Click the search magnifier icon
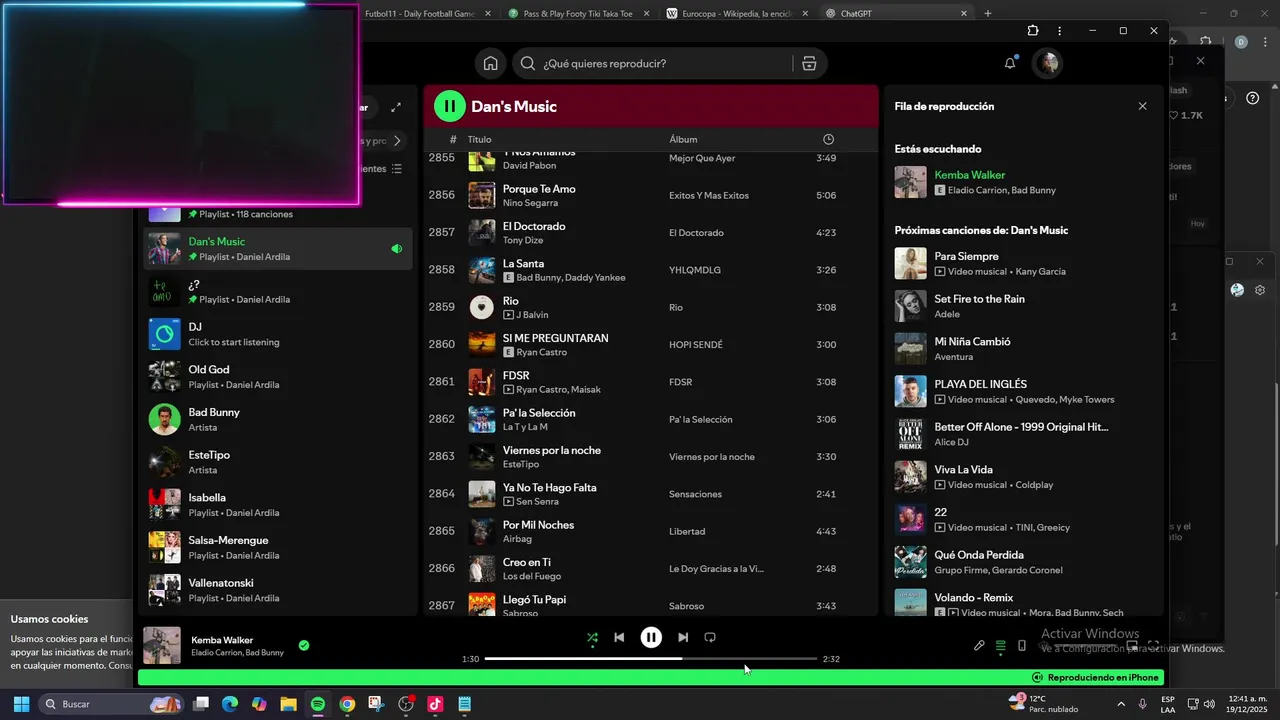 [529, 63]
